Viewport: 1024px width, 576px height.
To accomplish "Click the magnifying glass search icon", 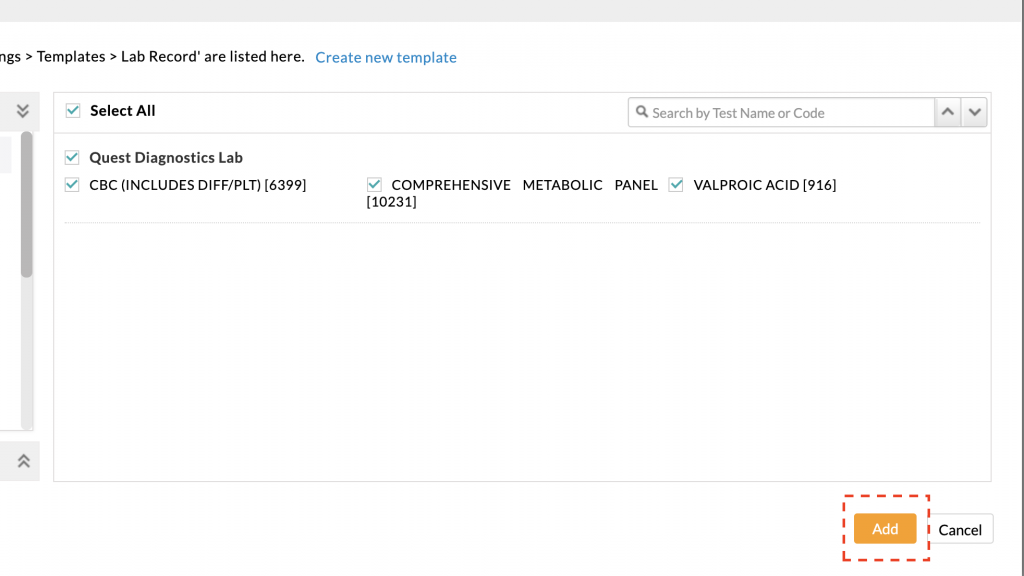I will pyautogui.click(x=642, y=113).
